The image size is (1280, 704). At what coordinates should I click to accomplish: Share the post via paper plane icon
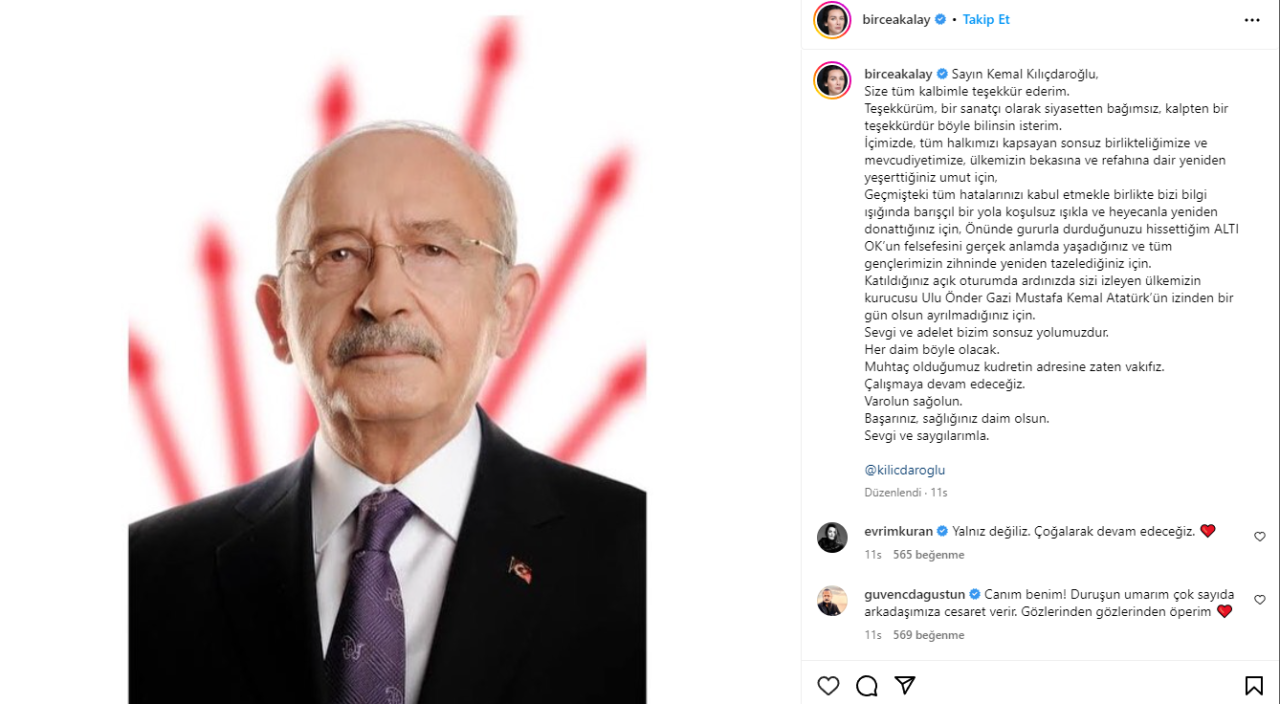click(905, 685)
